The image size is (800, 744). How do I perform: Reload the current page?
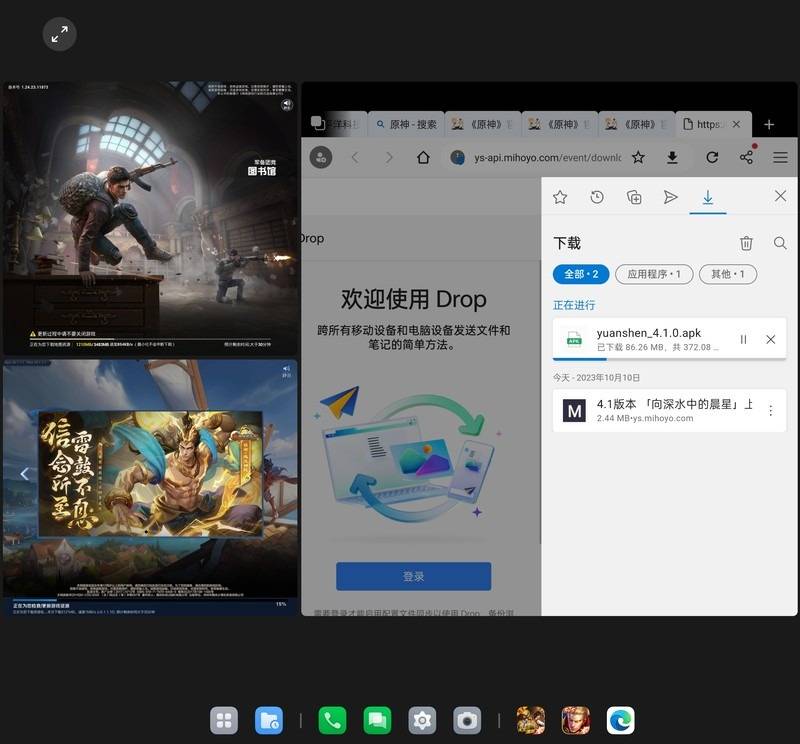click(712, 158)
